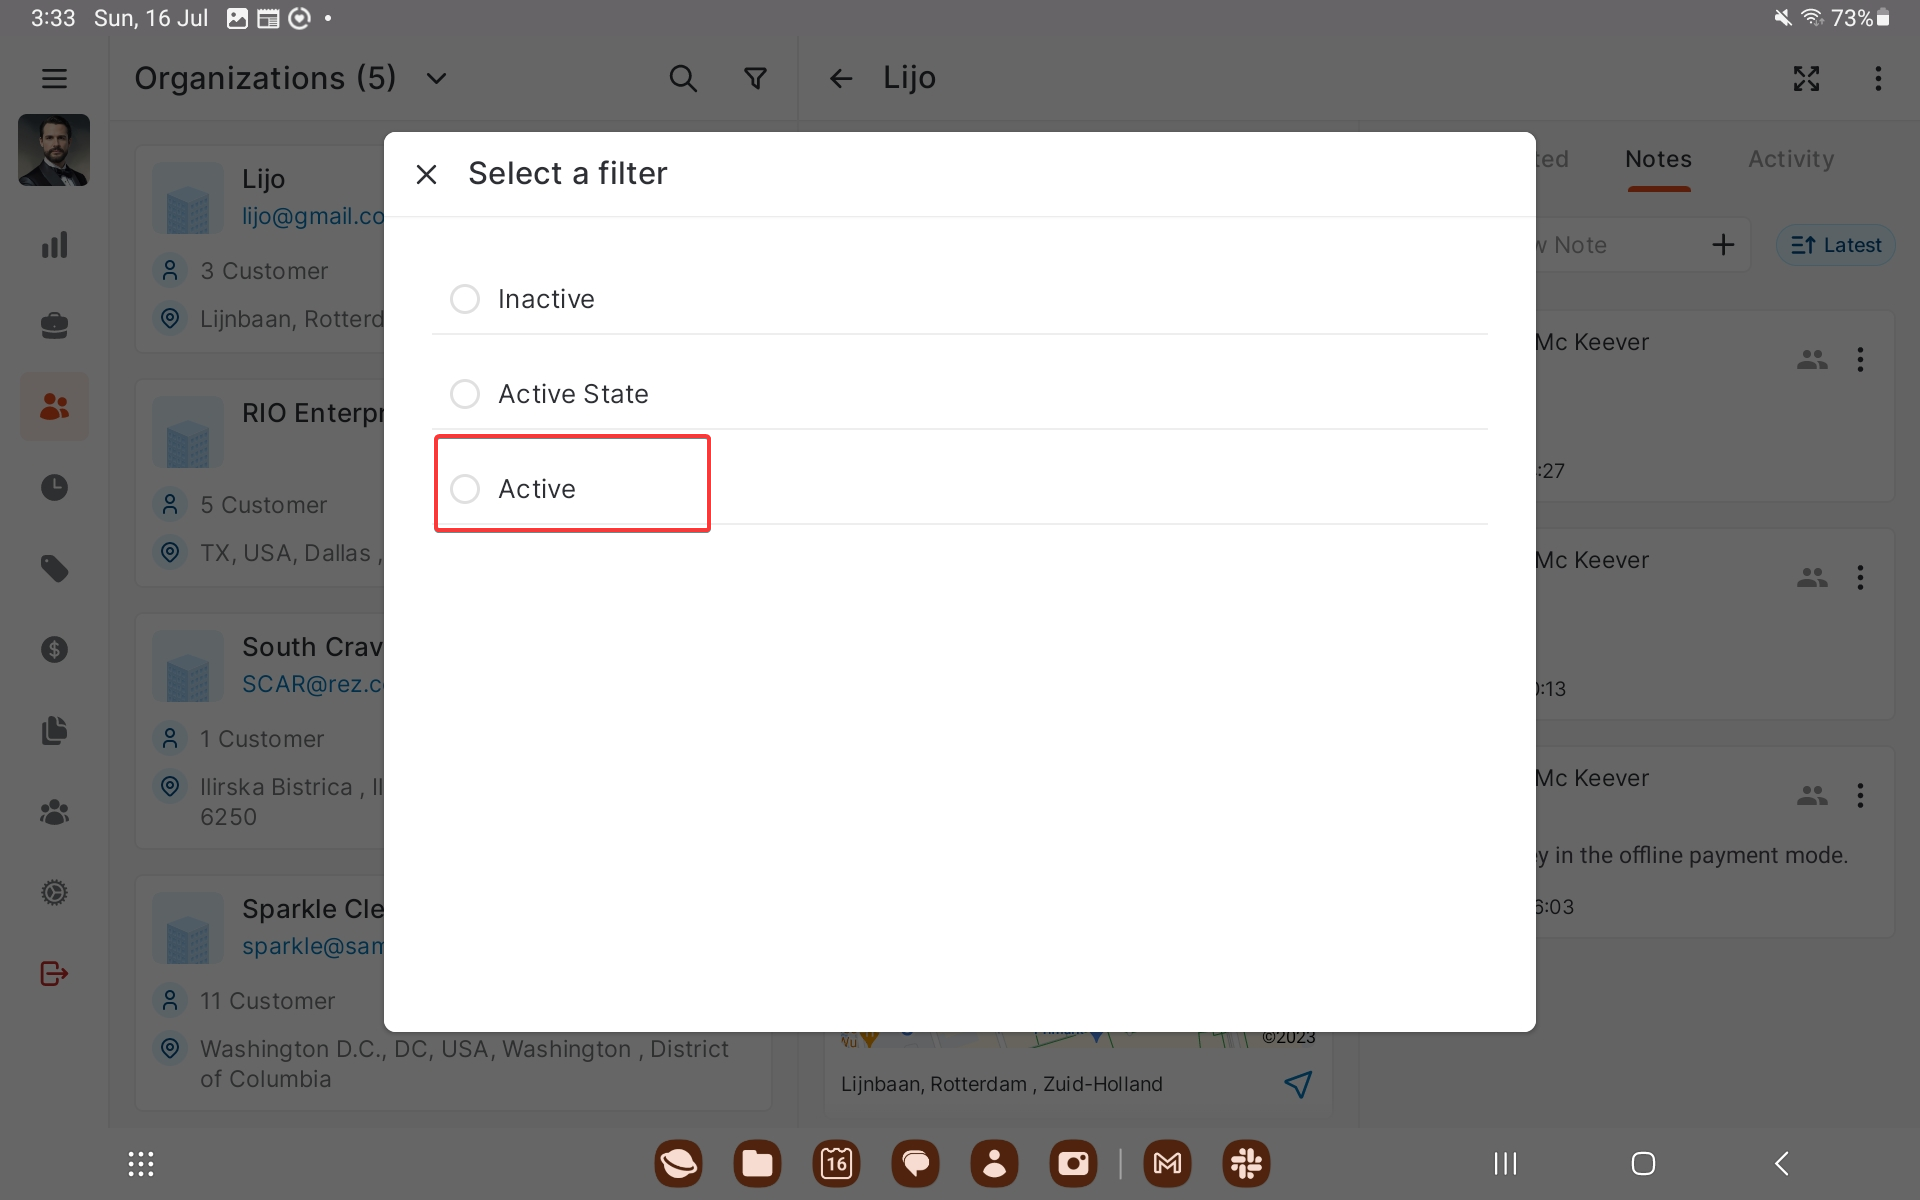
Task: Open options for first Mc Keever note
Action: 1860,359
